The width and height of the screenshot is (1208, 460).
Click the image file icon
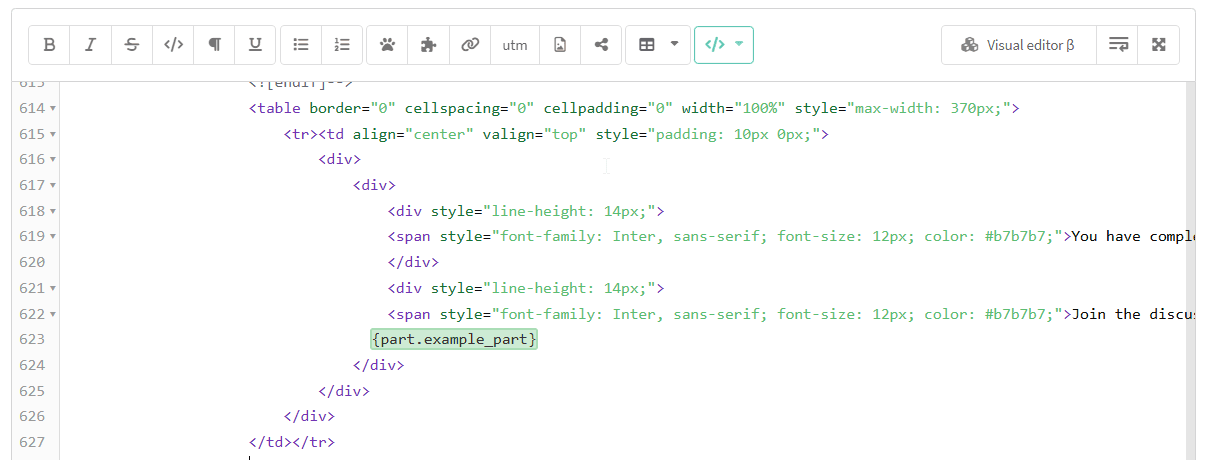click(x=560, y=45)
